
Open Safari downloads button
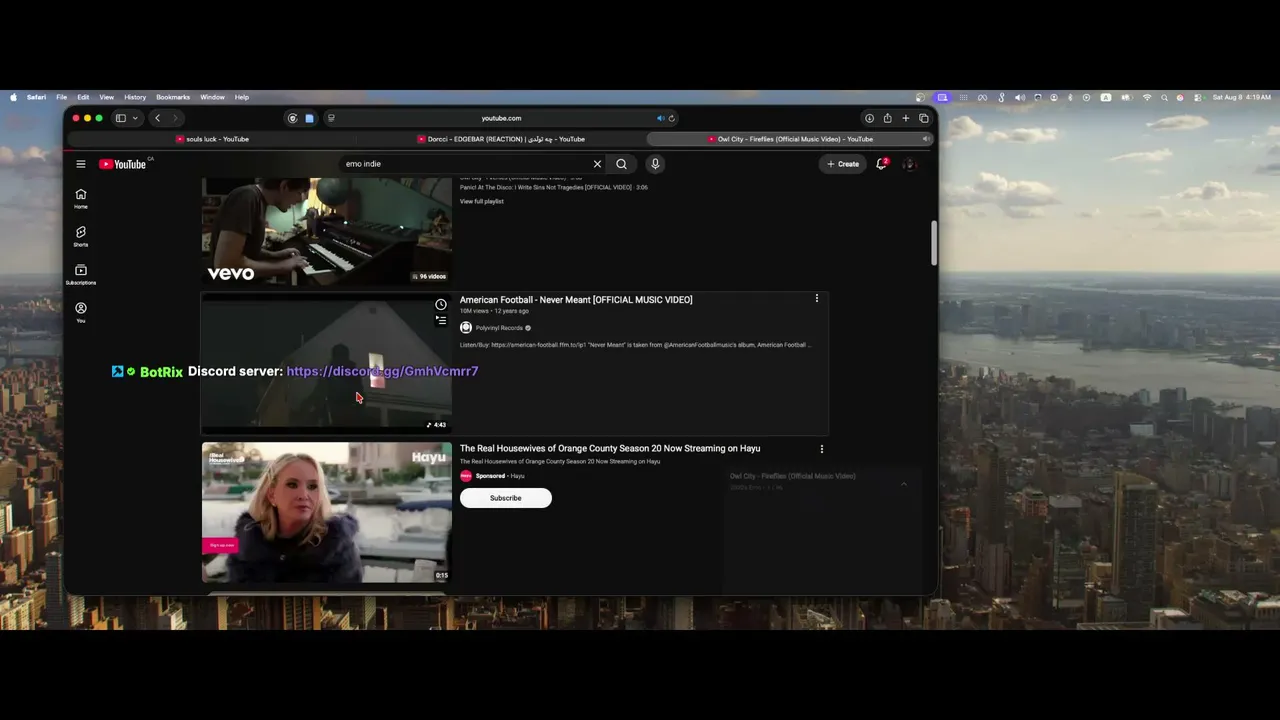869,118
